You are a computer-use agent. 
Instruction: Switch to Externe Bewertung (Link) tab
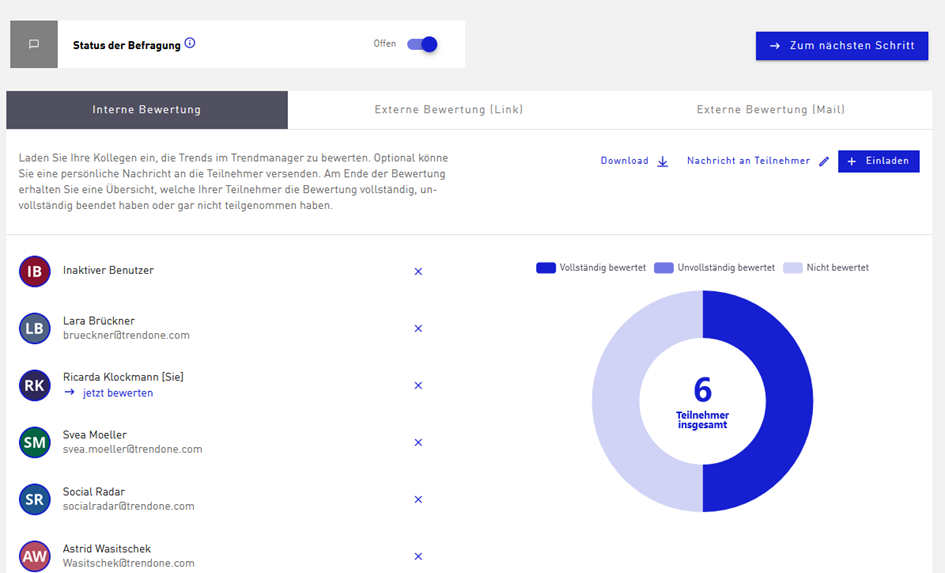pos(449,110)
